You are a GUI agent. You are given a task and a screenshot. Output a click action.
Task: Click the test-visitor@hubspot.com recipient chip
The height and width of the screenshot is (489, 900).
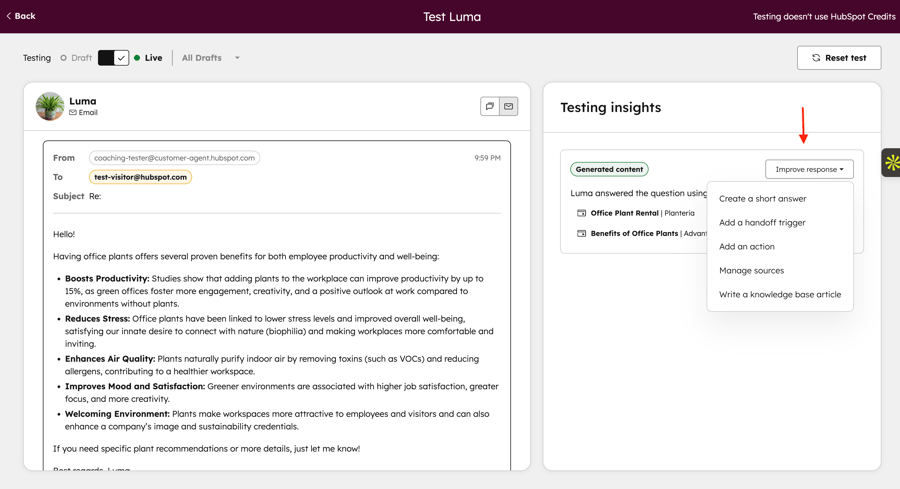140,177
